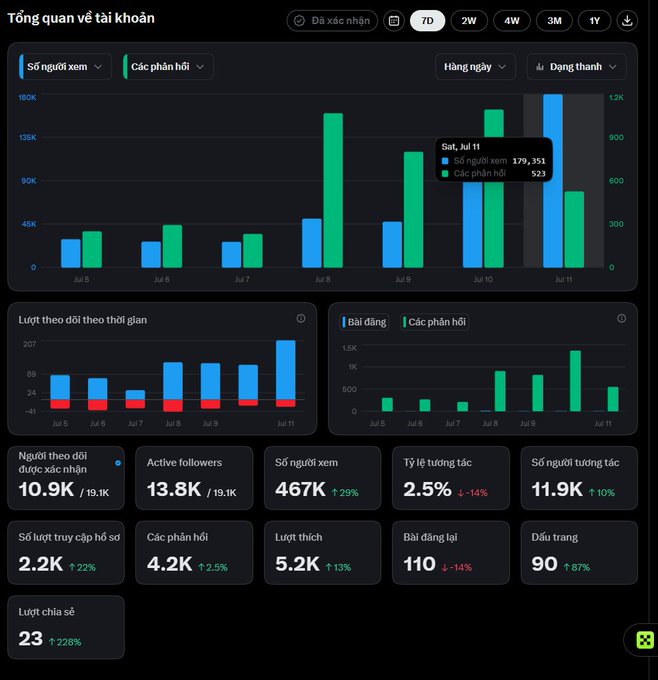Open Các phản hồi metric dropdown in main chart

(168, 67)
